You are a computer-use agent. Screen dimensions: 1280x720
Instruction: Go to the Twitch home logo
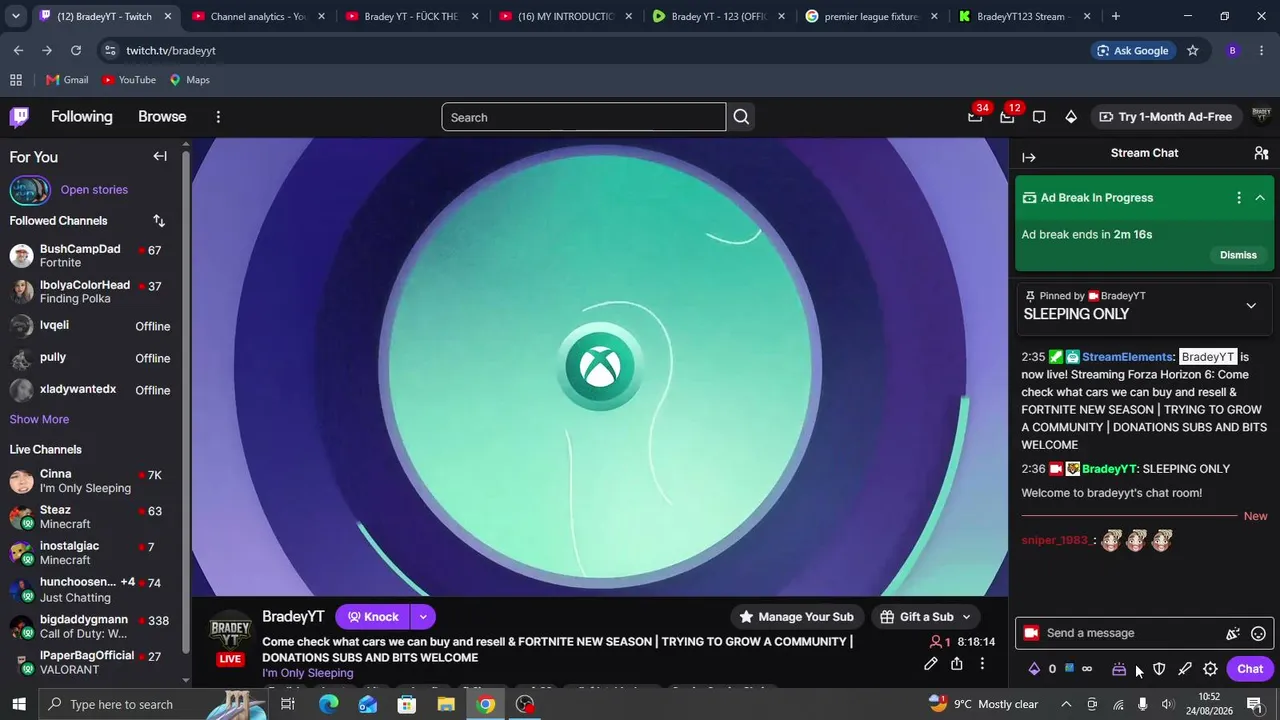pyautogui.click(x=19, y=117)
